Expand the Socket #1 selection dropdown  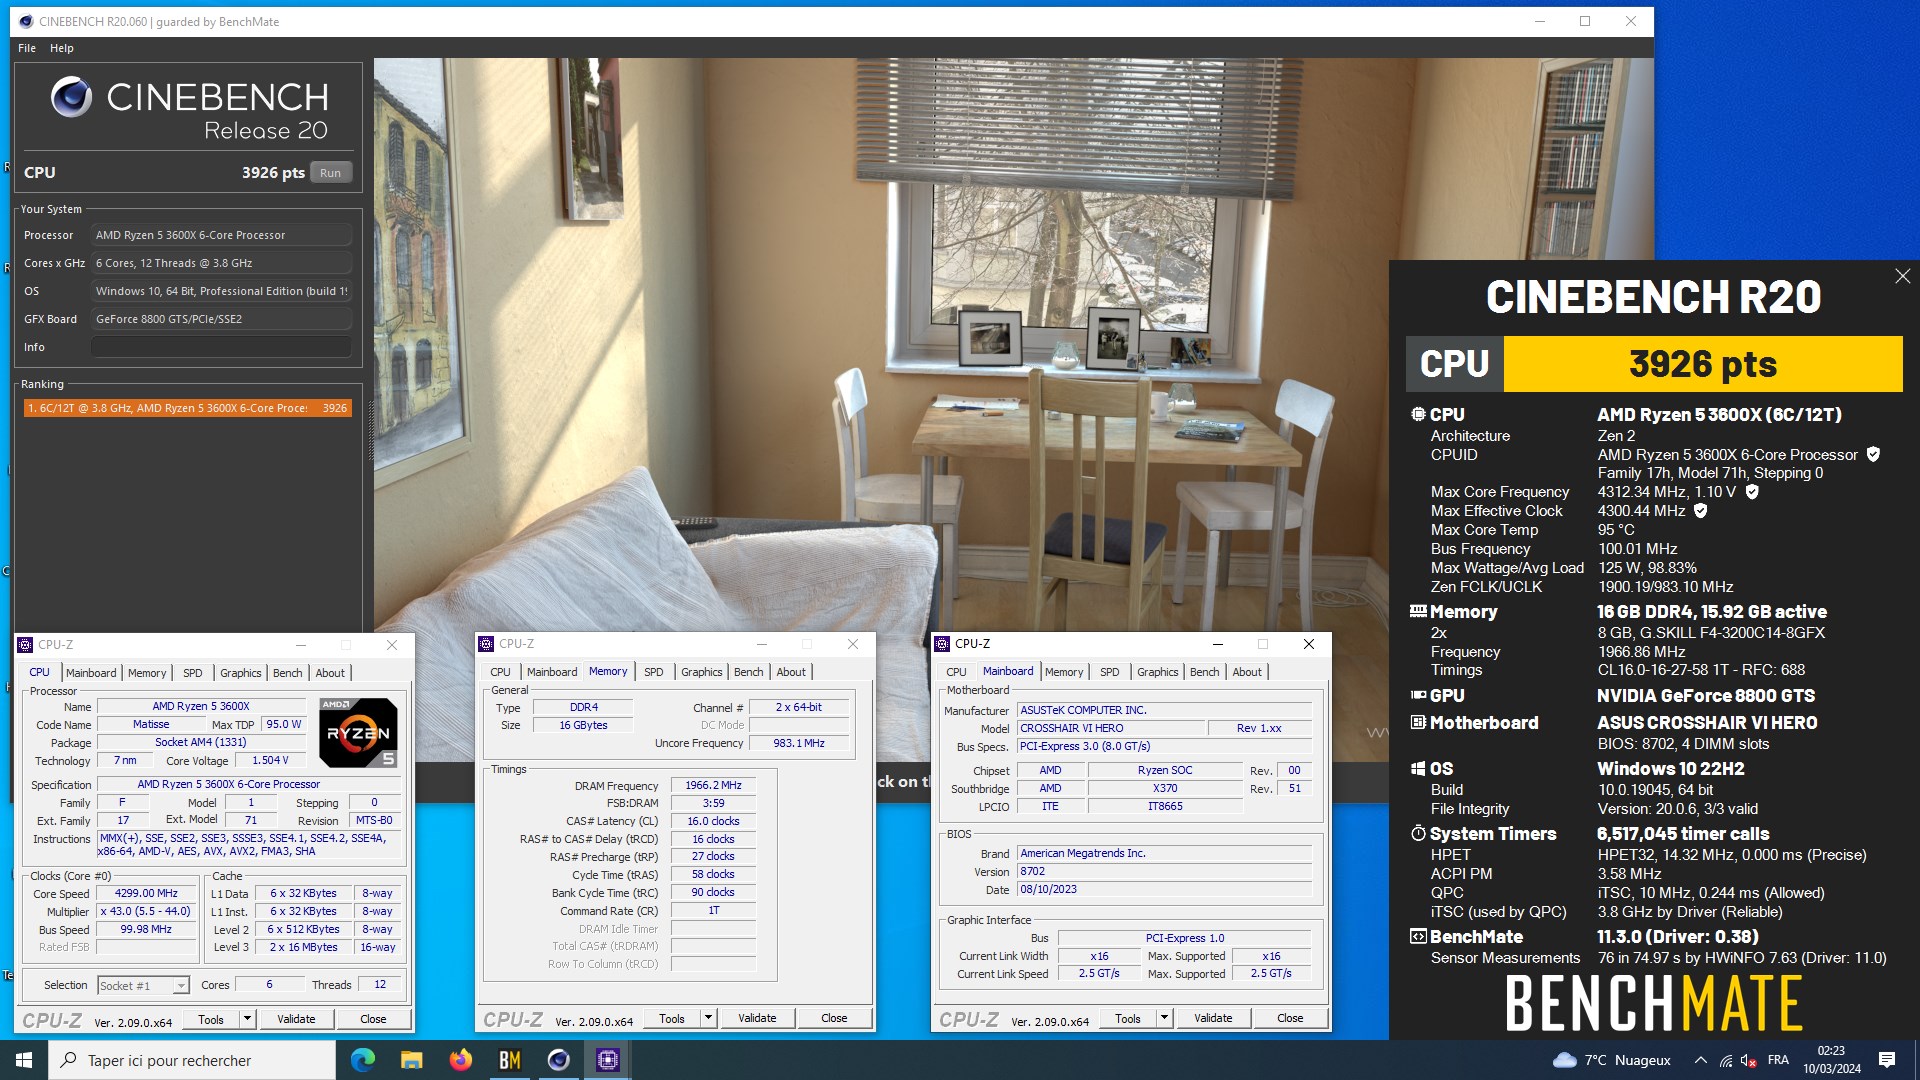click(181, 986)
